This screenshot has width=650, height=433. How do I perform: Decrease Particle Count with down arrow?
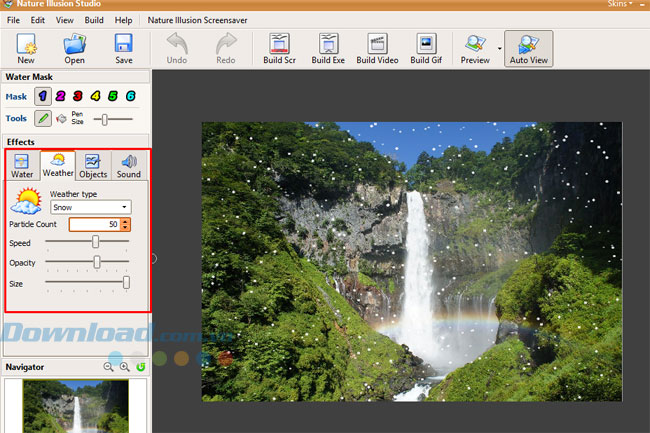point(125,227)
